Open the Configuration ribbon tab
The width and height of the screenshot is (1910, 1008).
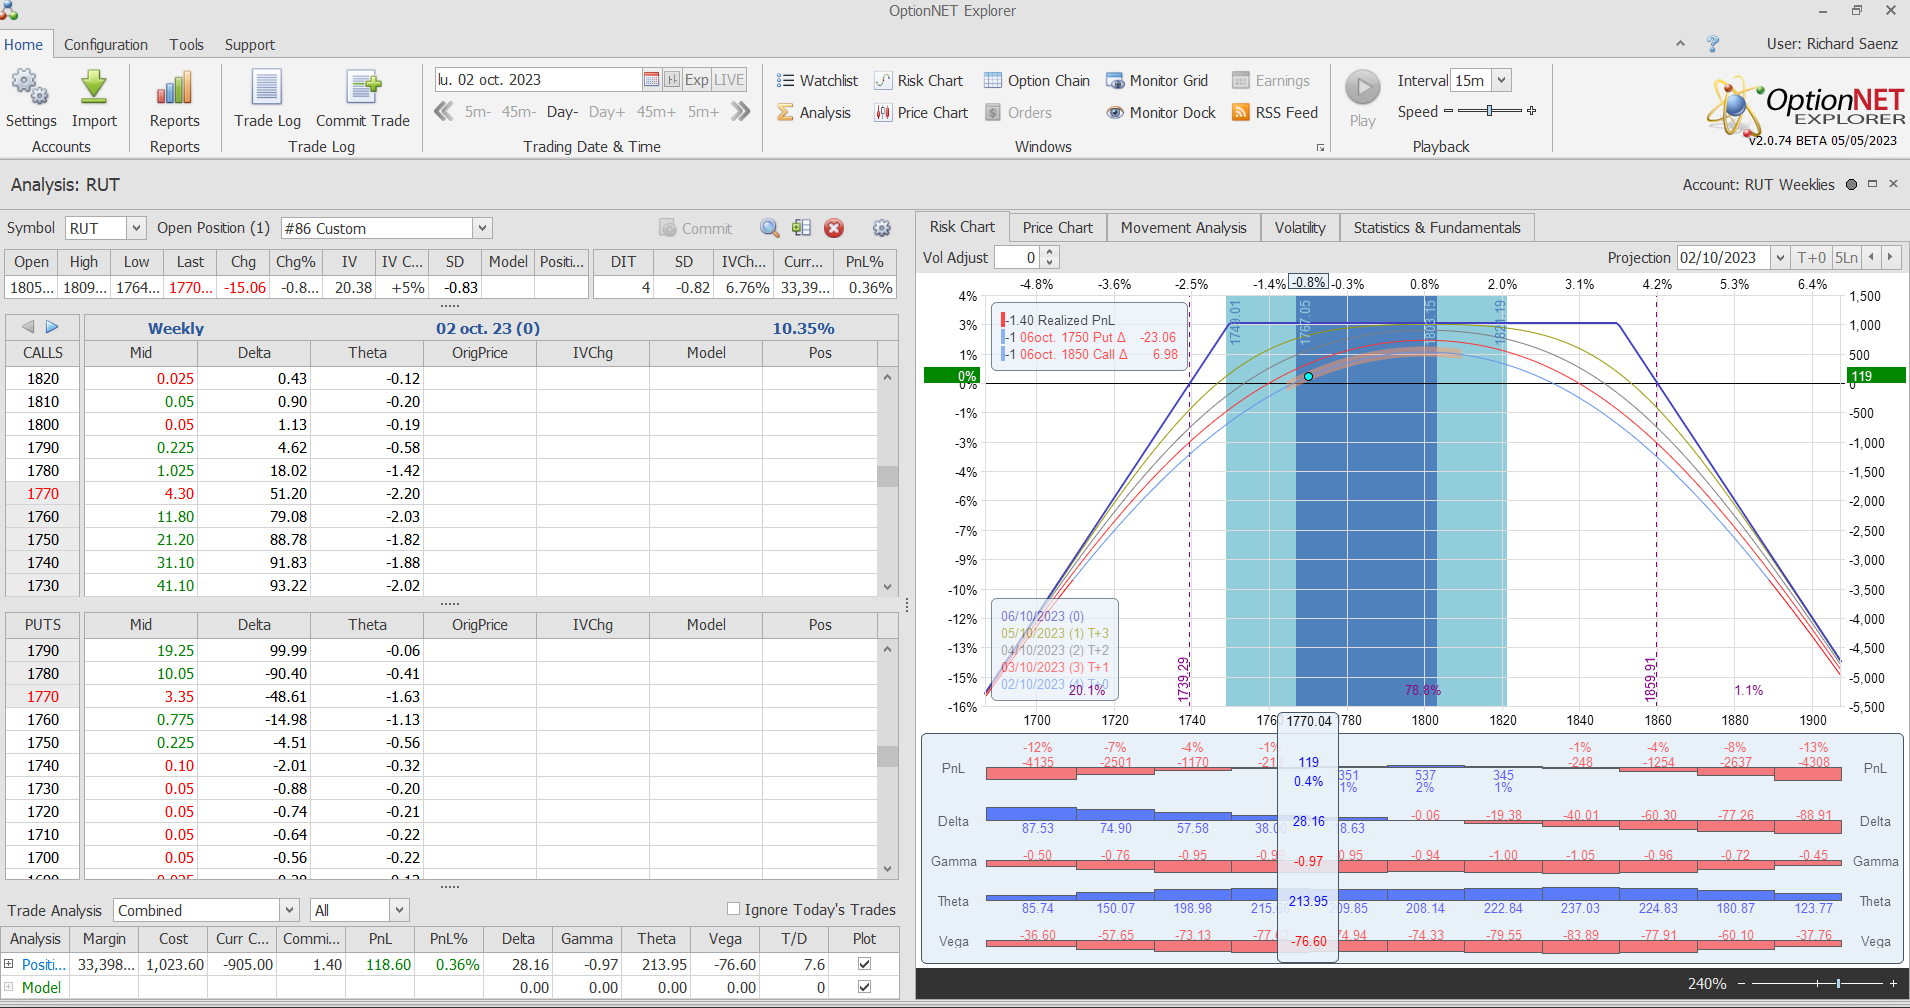tap(106, 45)
